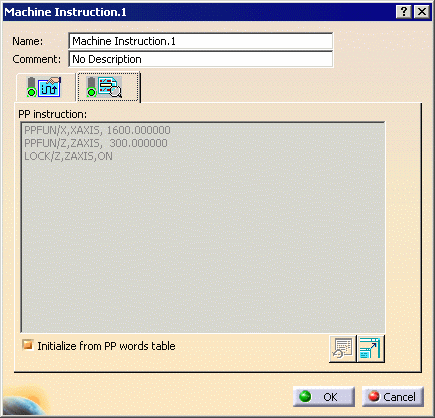This screenshot has width=435, height=418.
Task: Click the Comment field reading No Description
Action: 200,59
